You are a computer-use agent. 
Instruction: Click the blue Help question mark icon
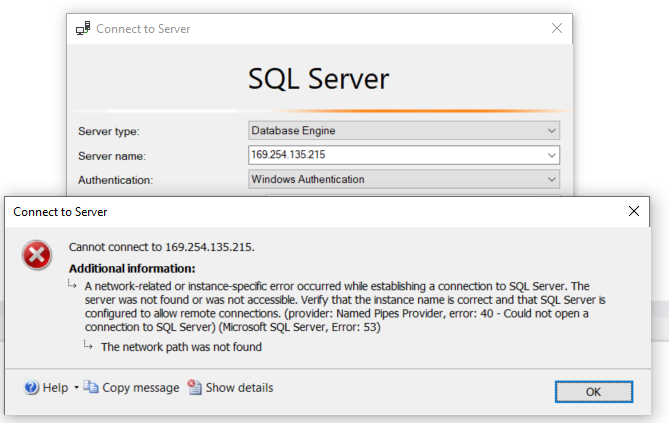point(31,387)
